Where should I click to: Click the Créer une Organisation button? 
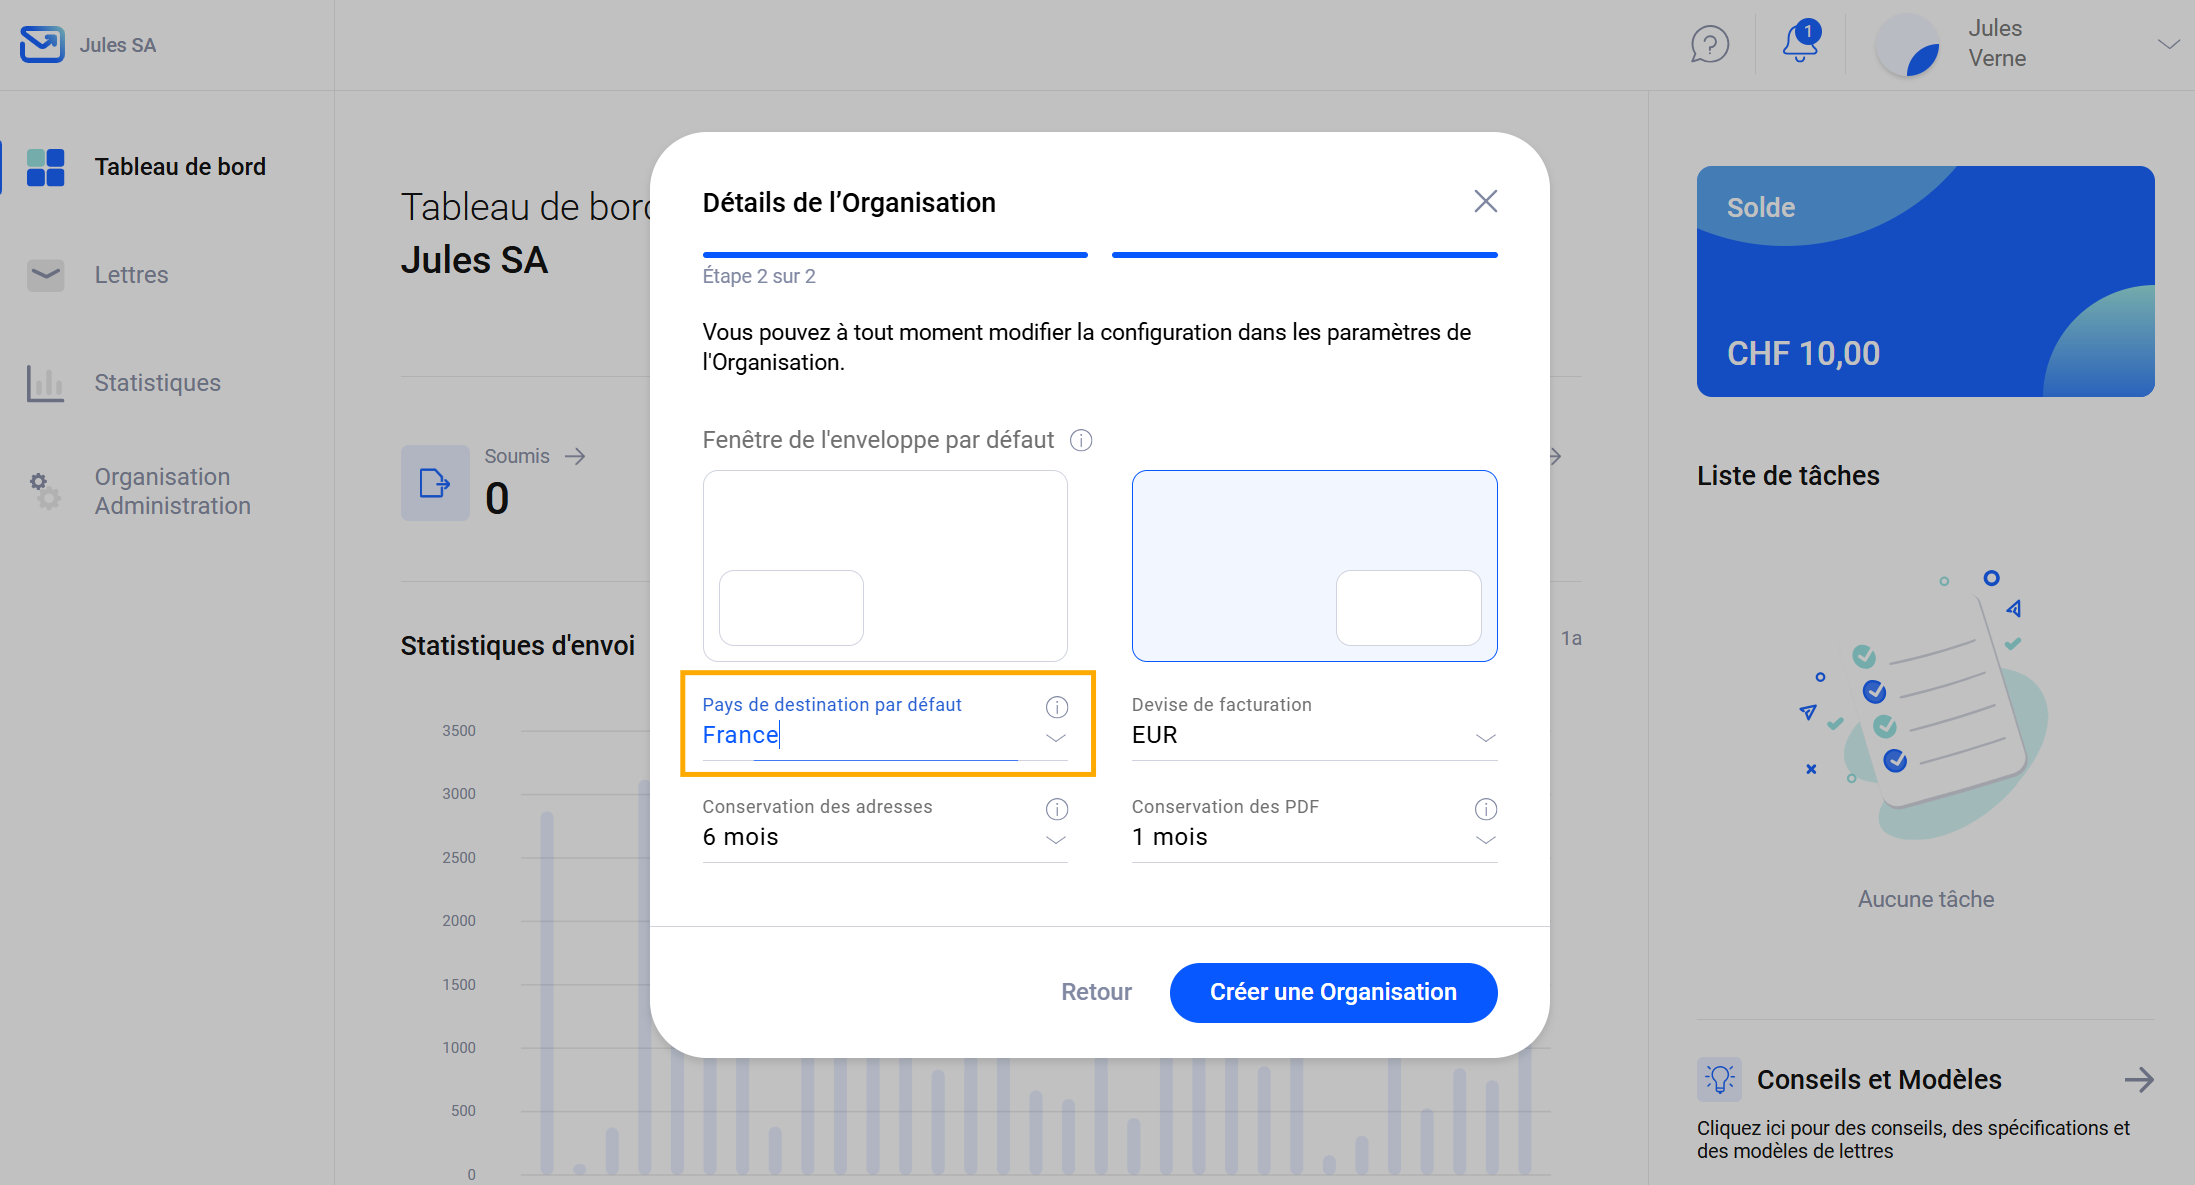tap(1333, 992)
